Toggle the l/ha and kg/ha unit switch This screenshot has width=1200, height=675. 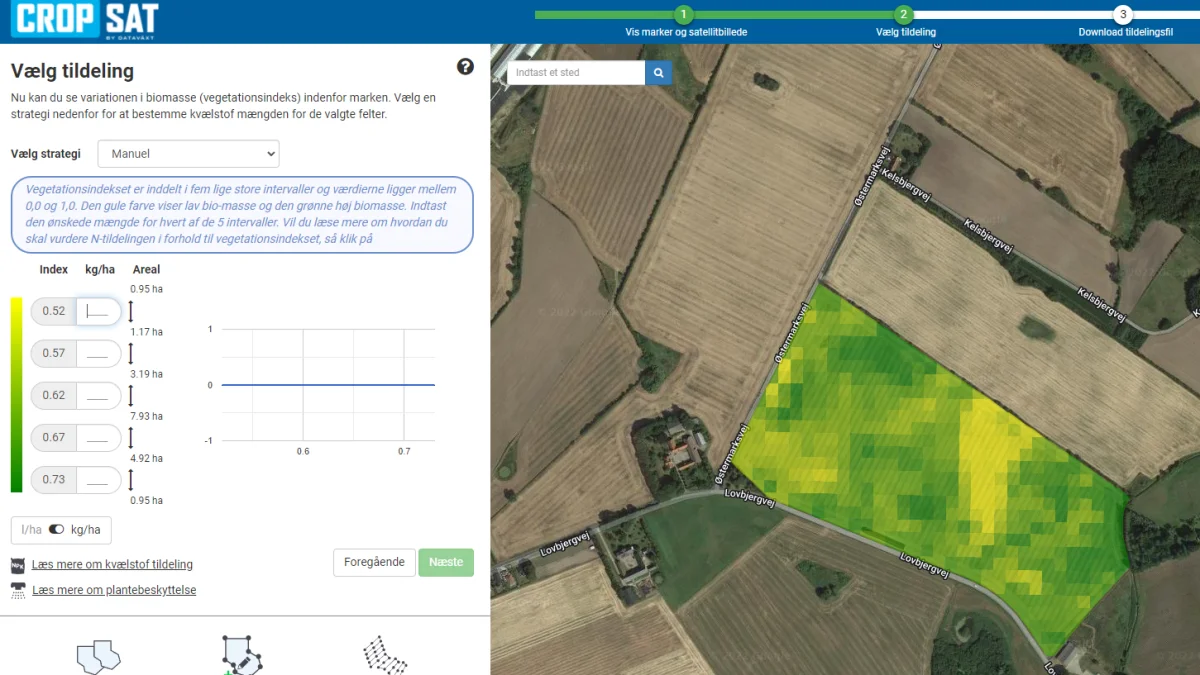click(x=56, y=530)
